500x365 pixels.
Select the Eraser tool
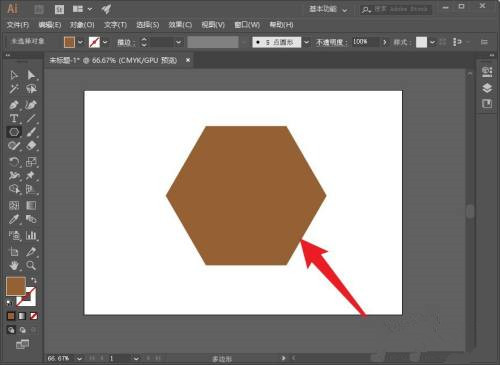pyautogui.click(x=31, y=146)
